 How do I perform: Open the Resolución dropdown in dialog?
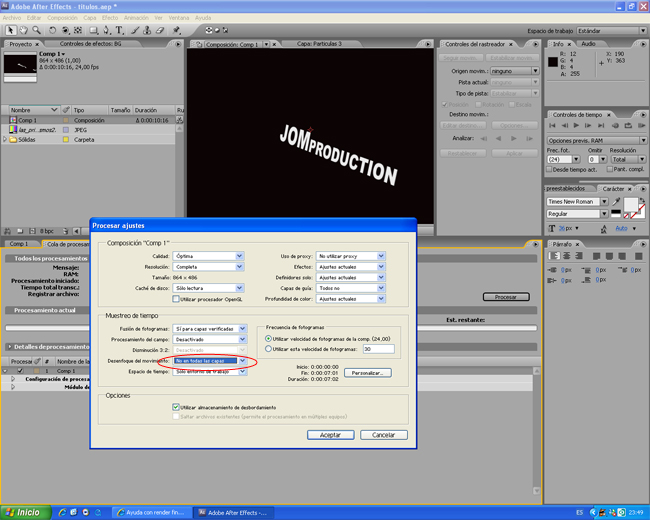pos(209,267)
